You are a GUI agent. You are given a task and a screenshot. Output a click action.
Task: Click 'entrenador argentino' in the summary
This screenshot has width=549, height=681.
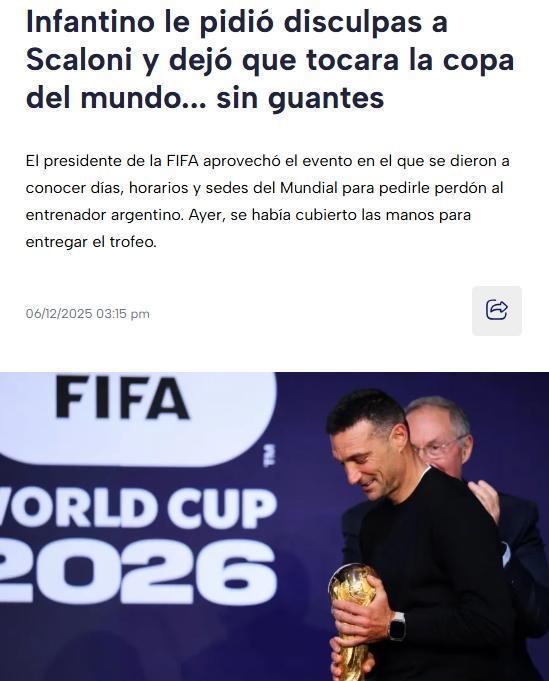pos(104,215)
